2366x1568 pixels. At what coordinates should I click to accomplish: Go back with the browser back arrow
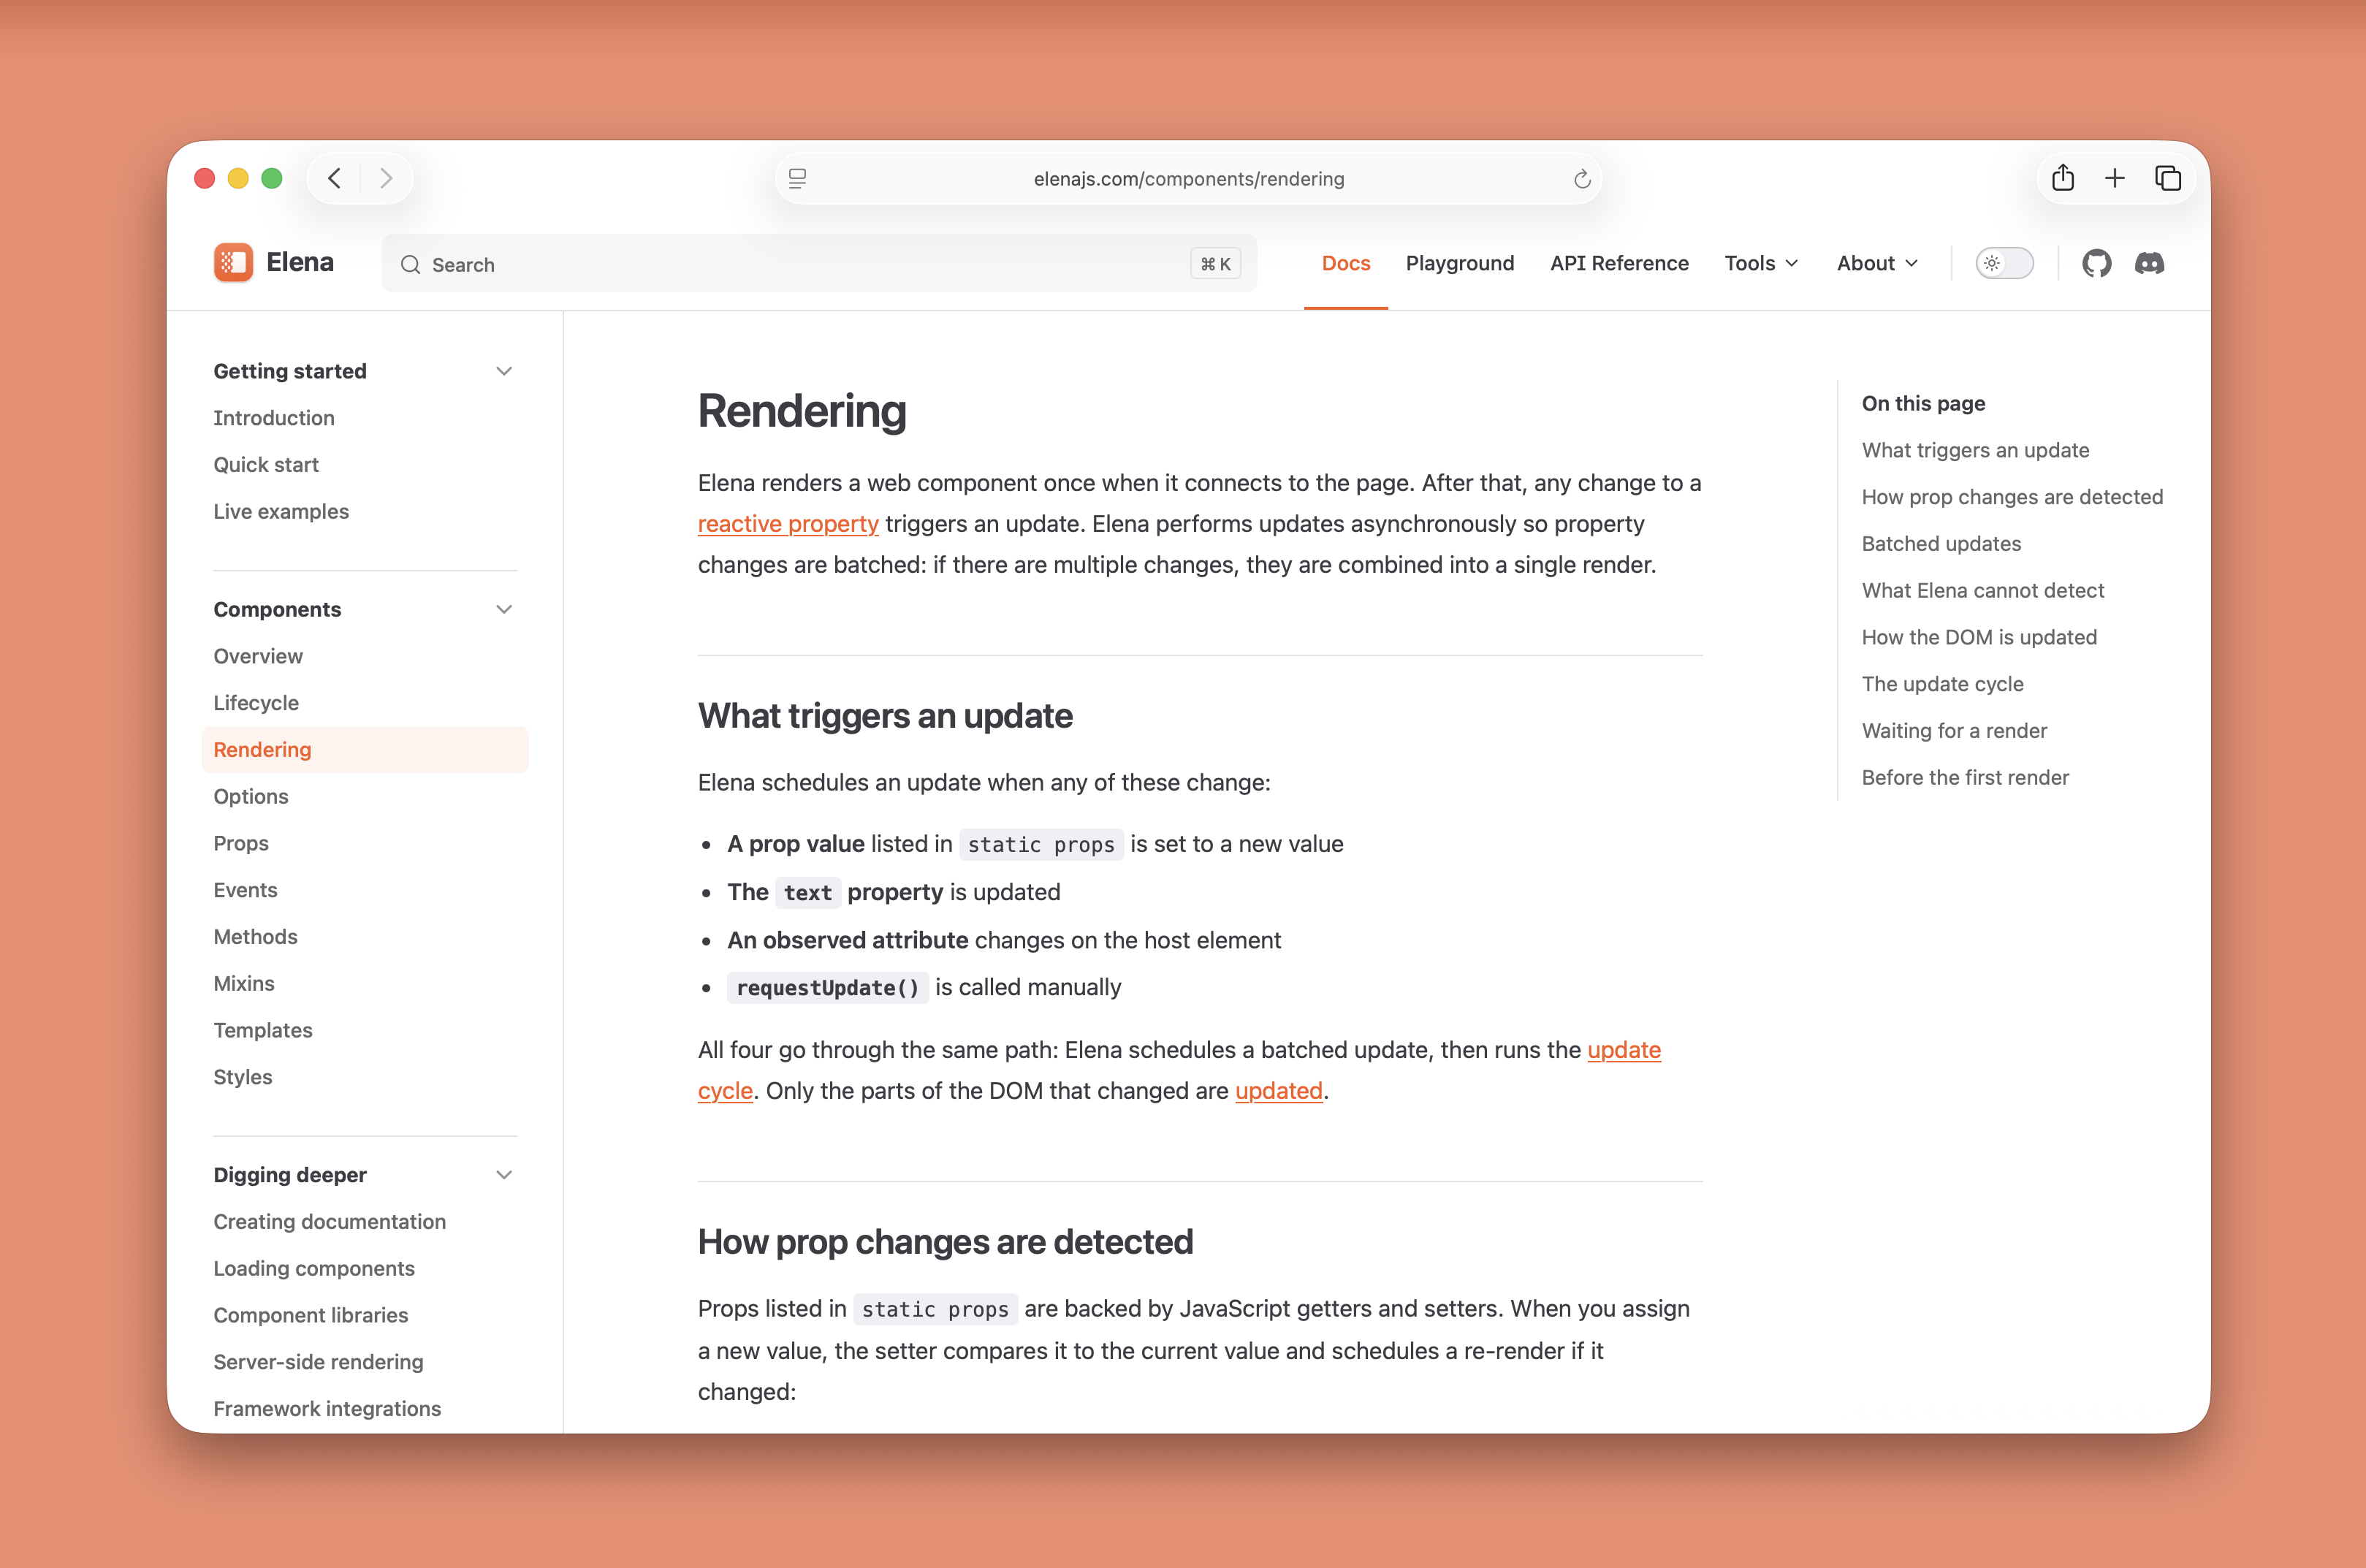(x=335, y=178)
